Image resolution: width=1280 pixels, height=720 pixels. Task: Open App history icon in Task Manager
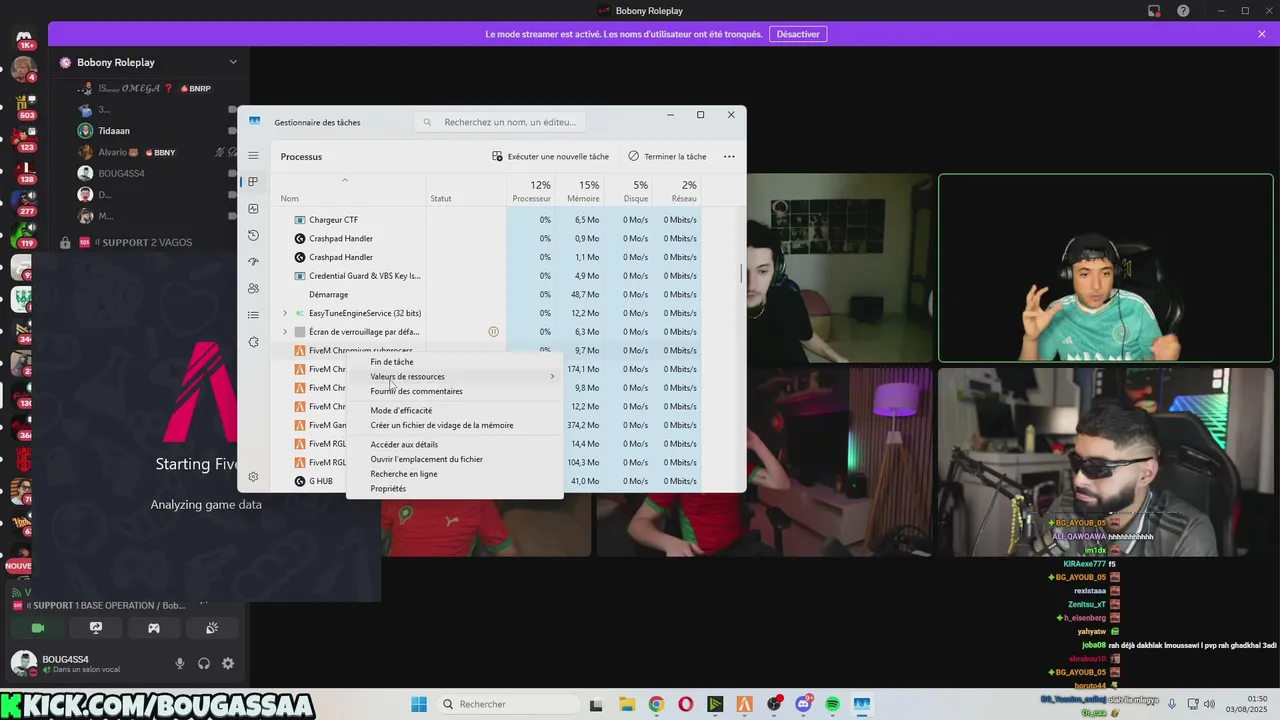[254, 235]
